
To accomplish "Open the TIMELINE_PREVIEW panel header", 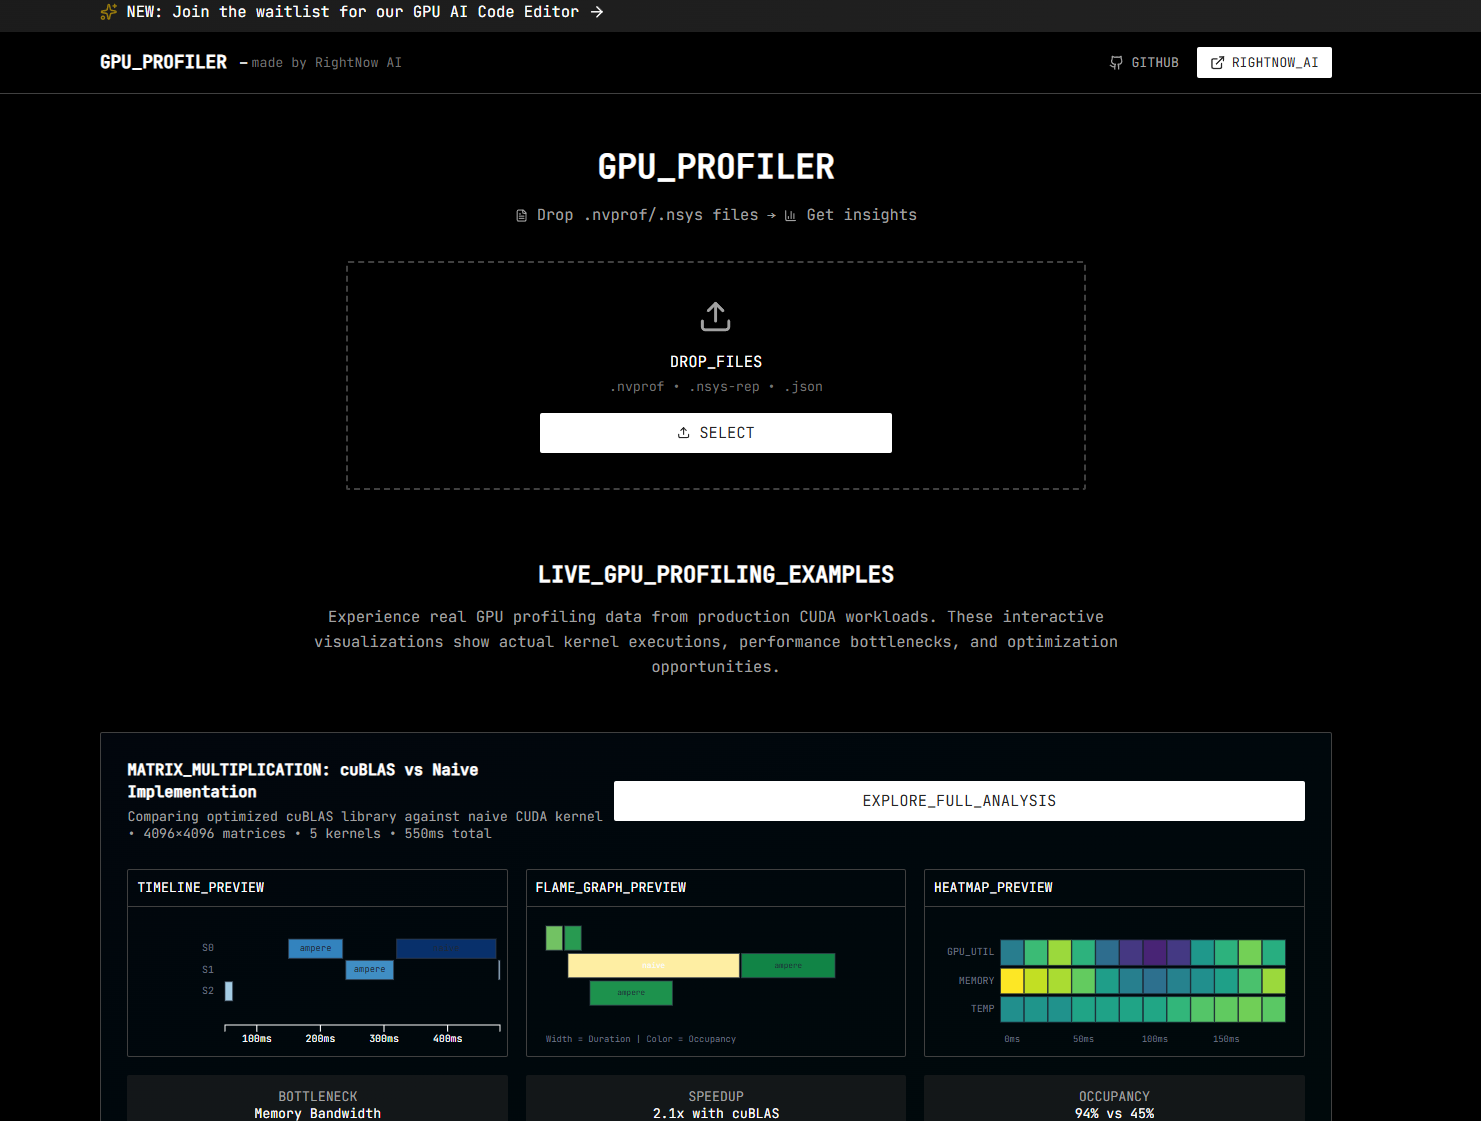I will pos(317,888).
